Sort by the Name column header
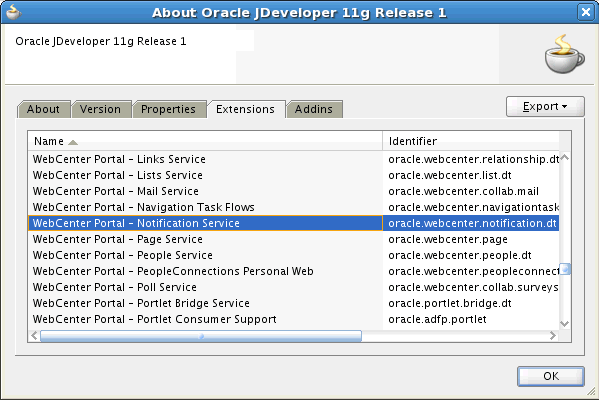 click(x=205, y=141)
